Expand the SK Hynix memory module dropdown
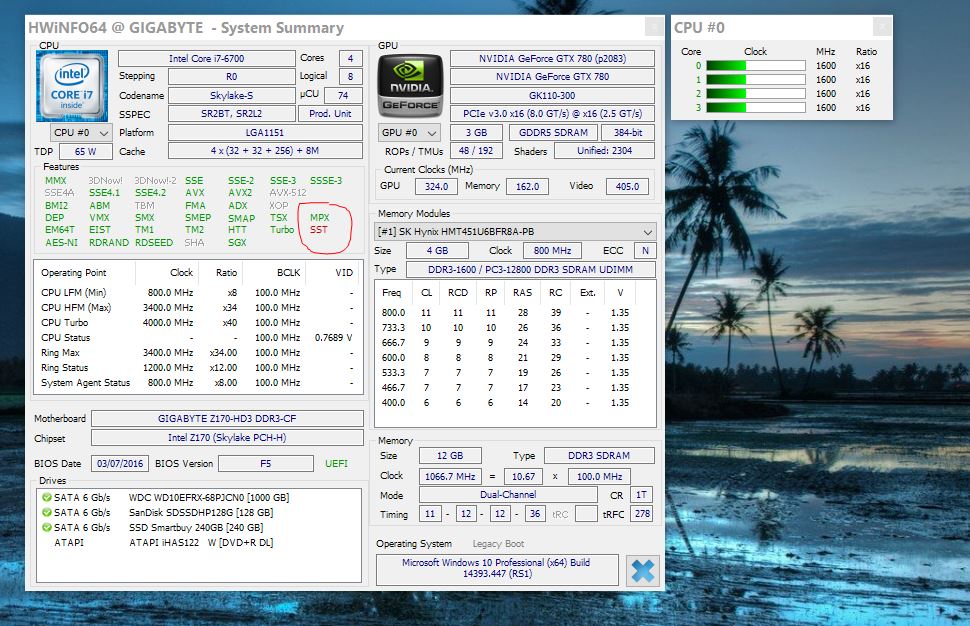This screenshot has height=626, width=970. point(515,232)
